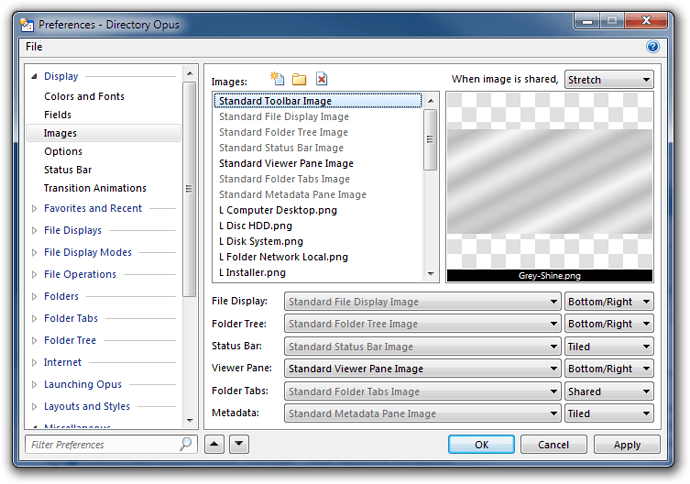Click the category tree scrollbar down arrow
The height and width of the screenshot is (484, 690).
coord(190,421)
